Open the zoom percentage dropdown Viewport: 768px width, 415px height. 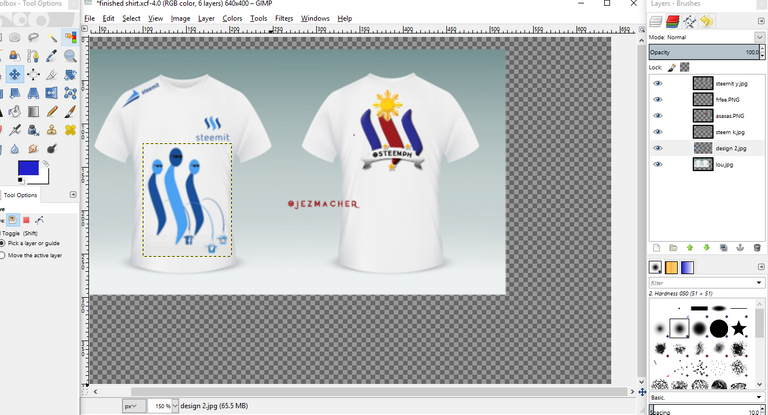tap(175, 406)
